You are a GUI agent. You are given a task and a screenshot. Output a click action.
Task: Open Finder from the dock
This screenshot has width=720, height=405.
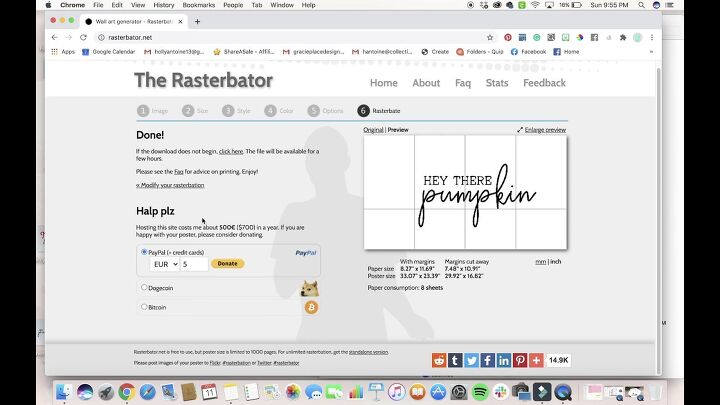pos(64,392)
